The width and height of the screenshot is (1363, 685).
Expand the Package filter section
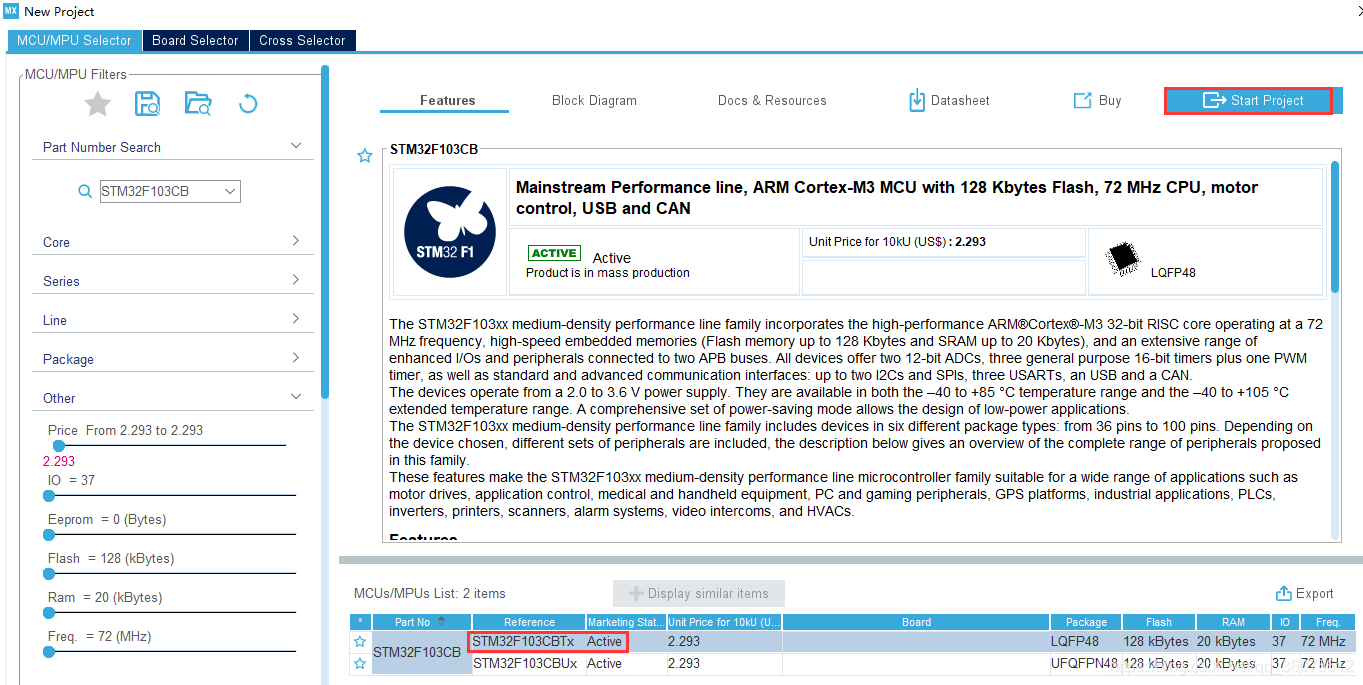(x=296, y=358)
